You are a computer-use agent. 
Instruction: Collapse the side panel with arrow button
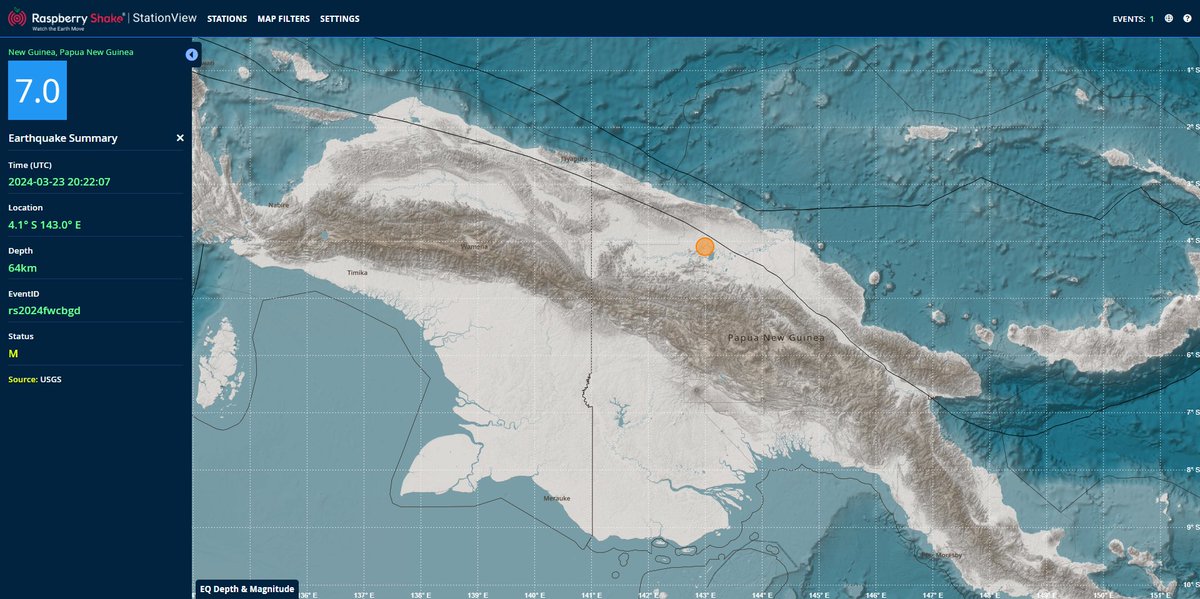(191, 55)
